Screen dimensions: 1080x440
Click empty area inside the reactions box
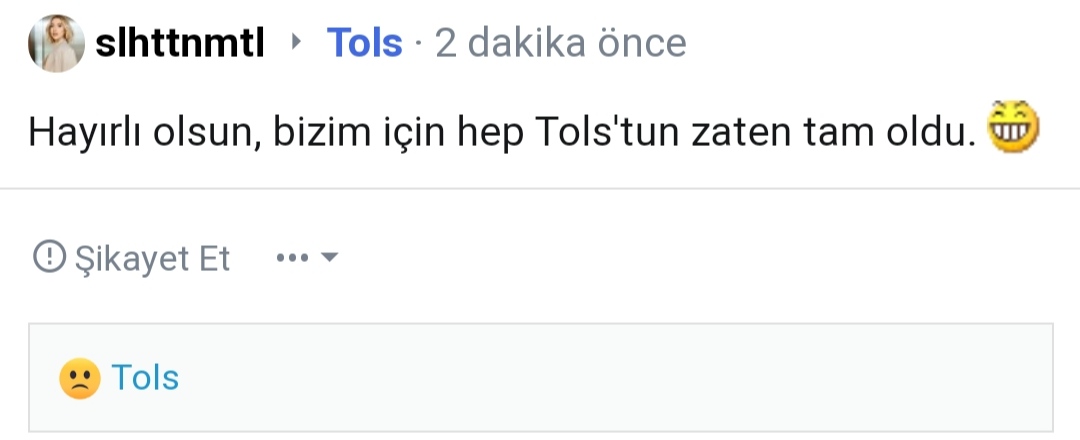[600, 378]
